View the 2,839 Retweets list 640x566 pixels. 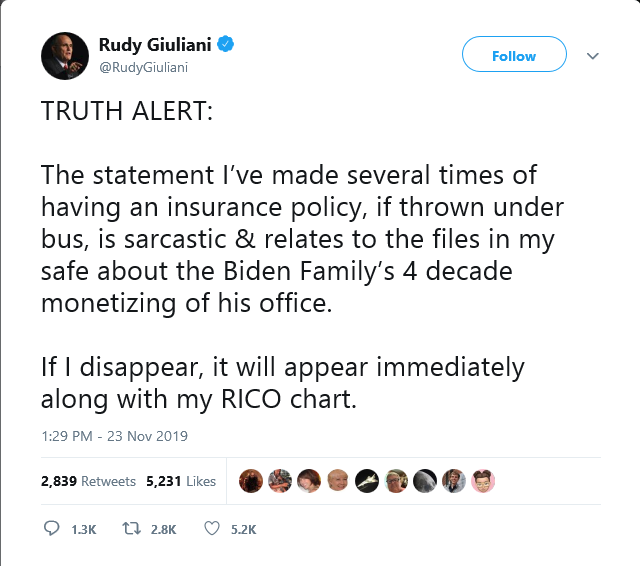(x=88, y=481)
